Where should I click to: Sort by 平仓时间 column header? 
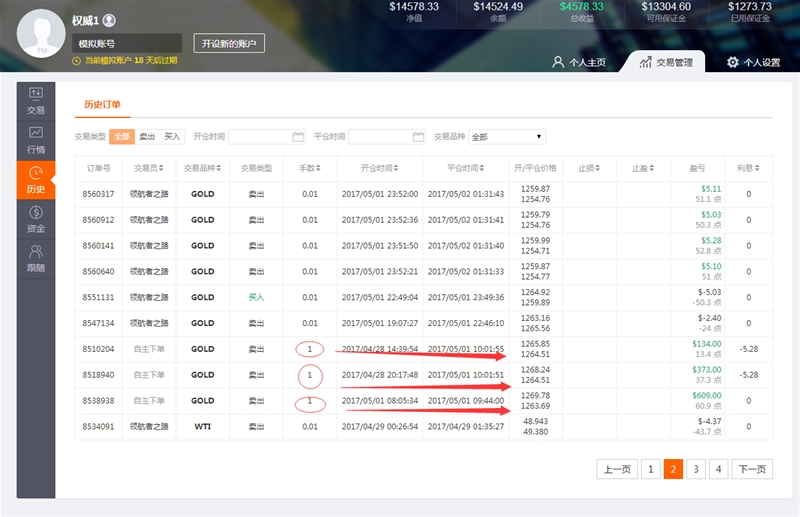point(466,168)
